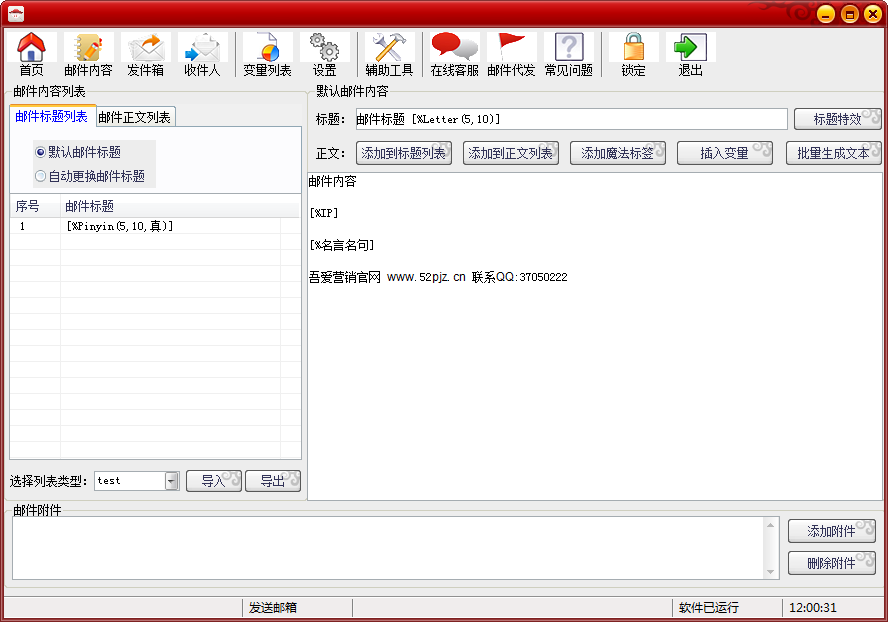Click the 标题 text input field

(x=570, y=119)
